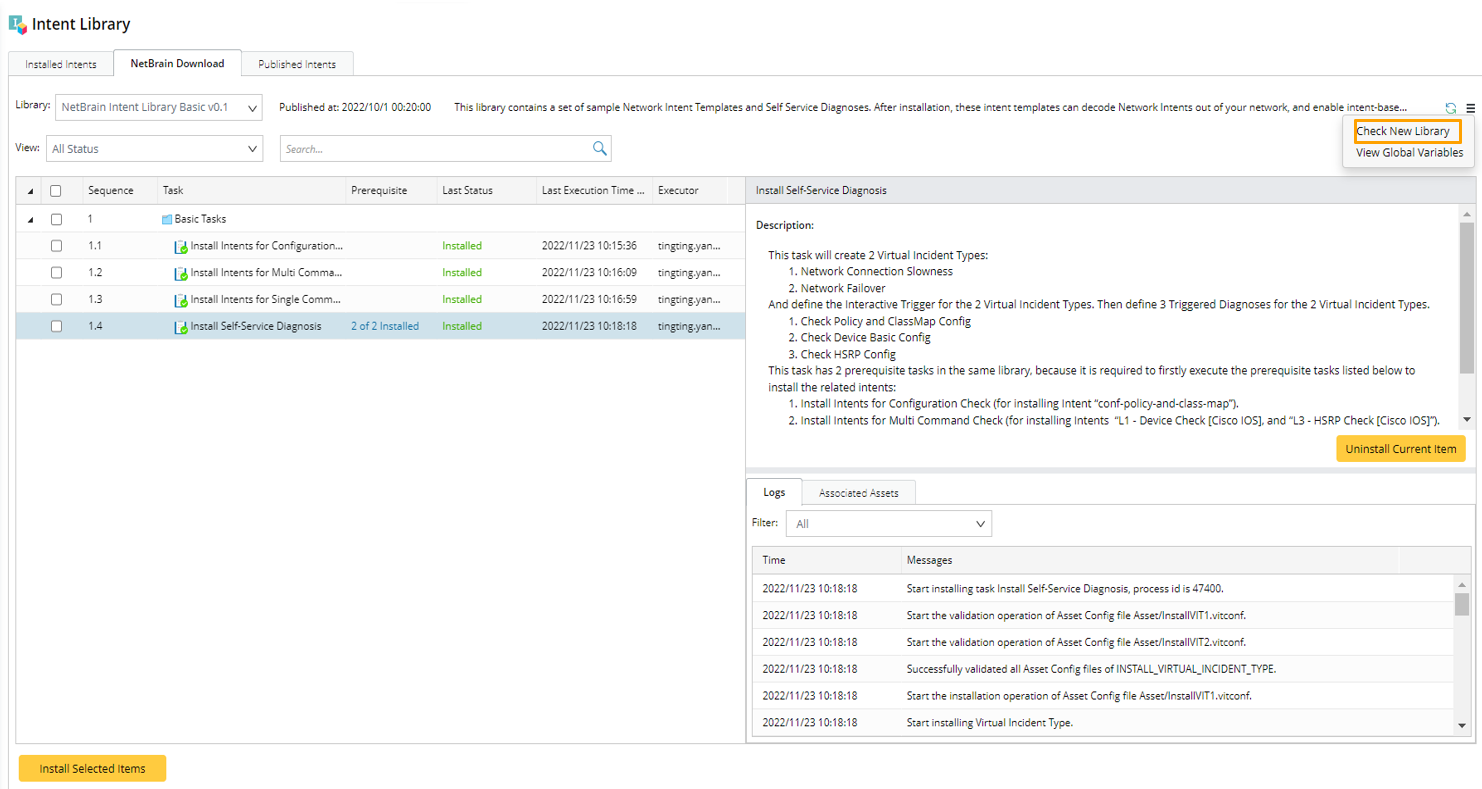Open the Published Intents tab
The width and height of the screenshot is (1482, 789).
(x=297, y=64)
